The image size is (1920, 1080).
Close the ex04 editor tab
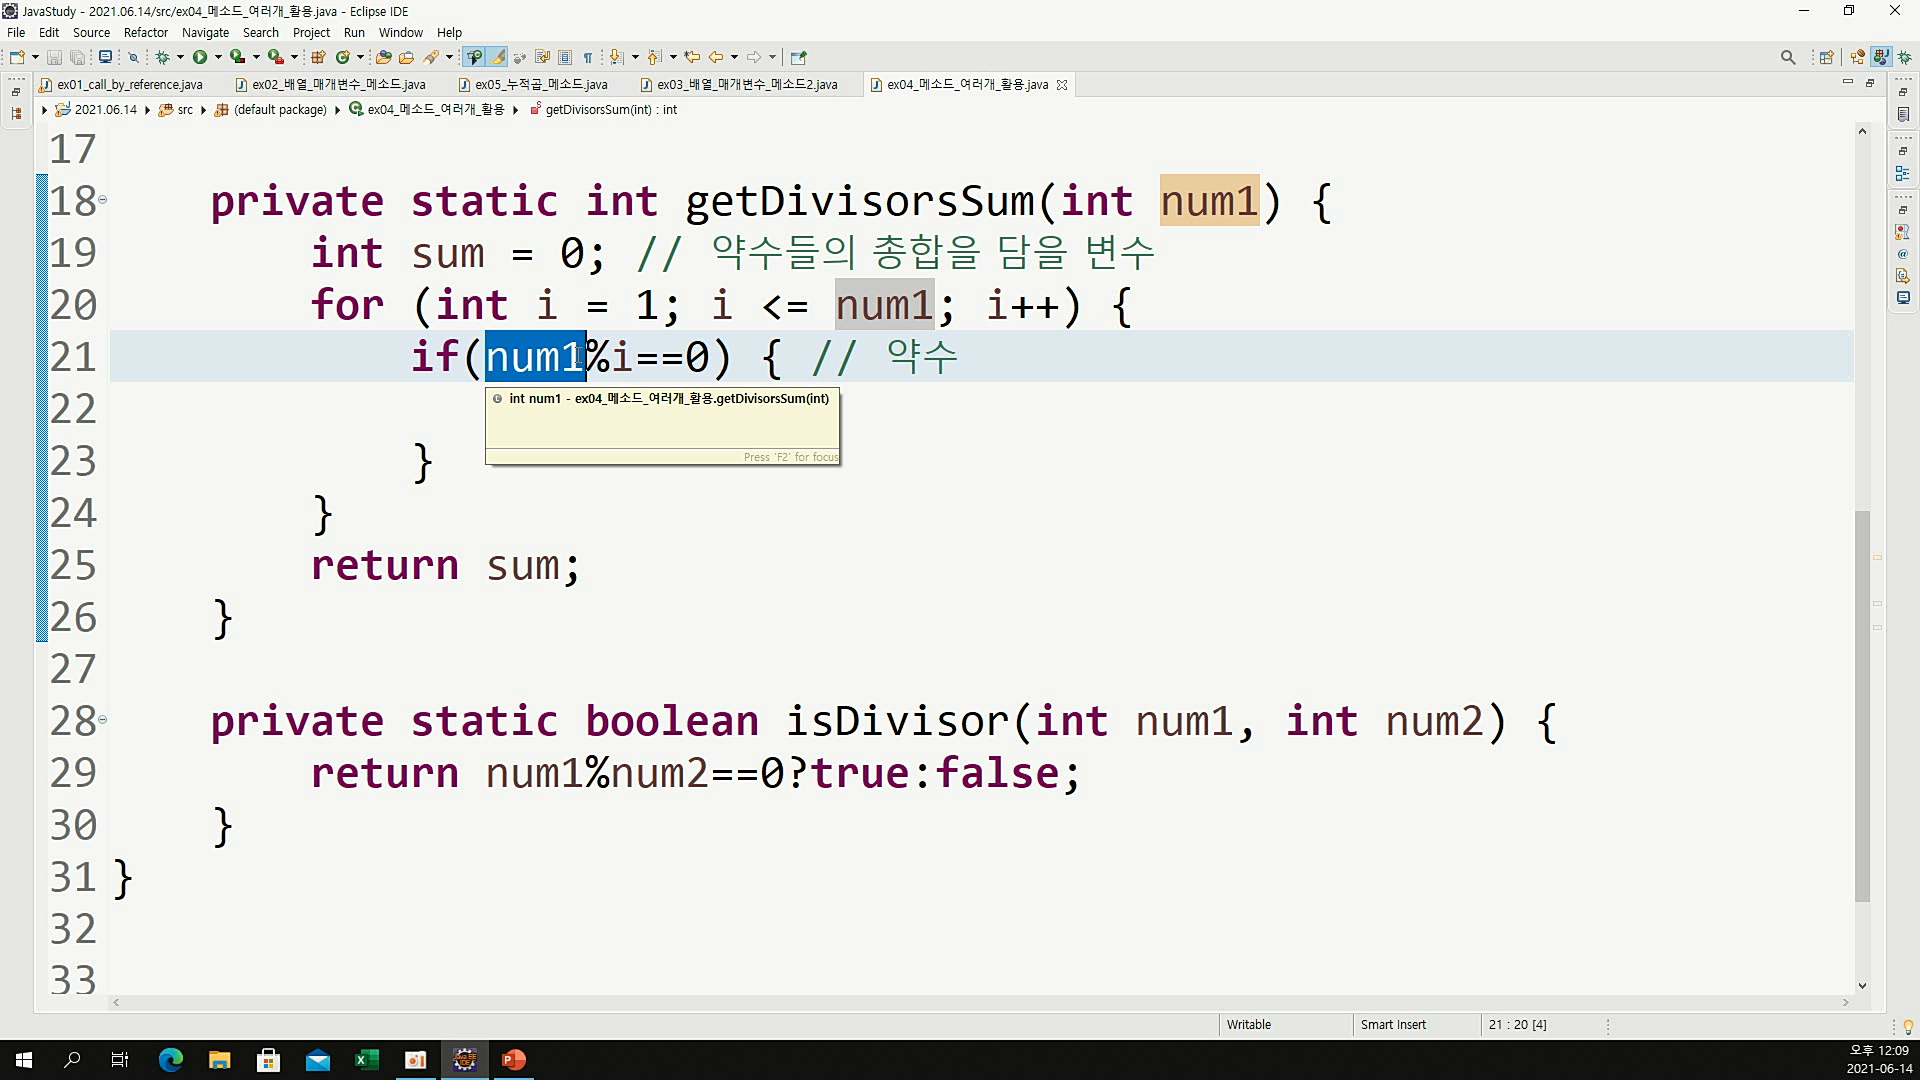1062,85
